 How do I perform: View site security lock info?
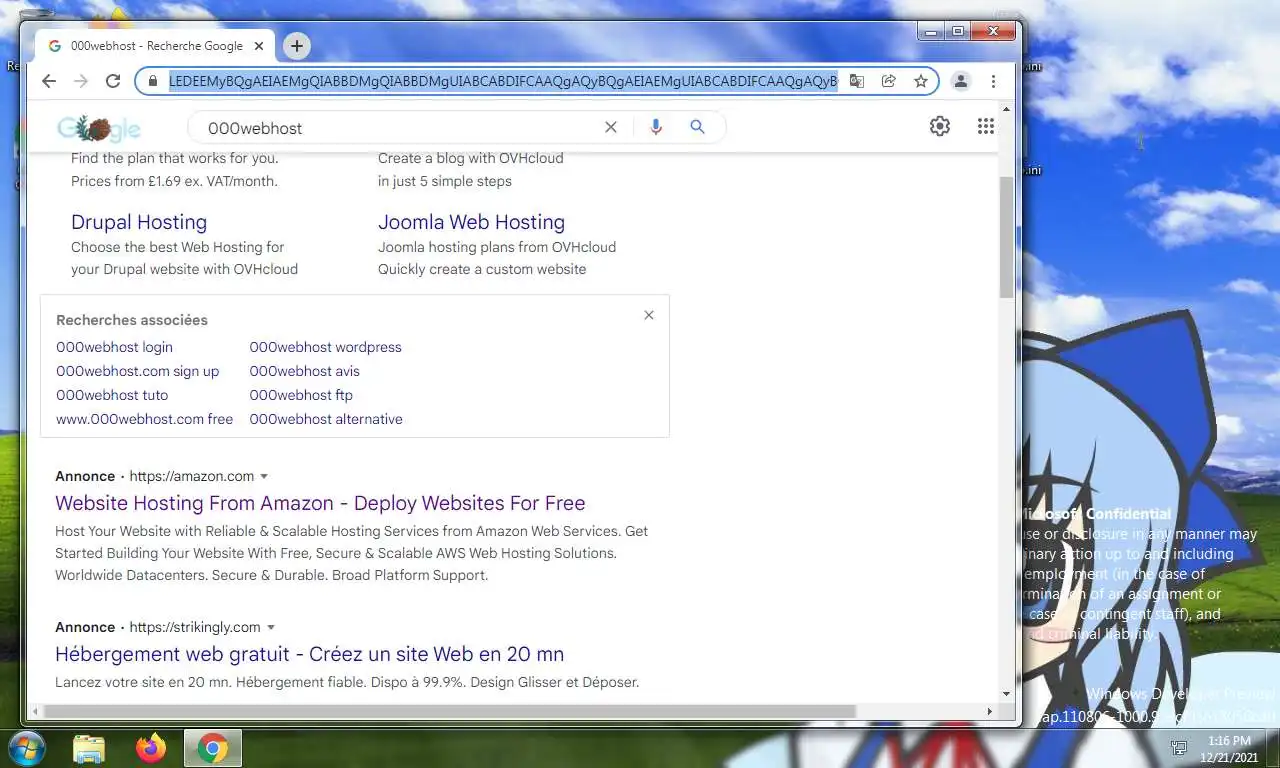153,81
